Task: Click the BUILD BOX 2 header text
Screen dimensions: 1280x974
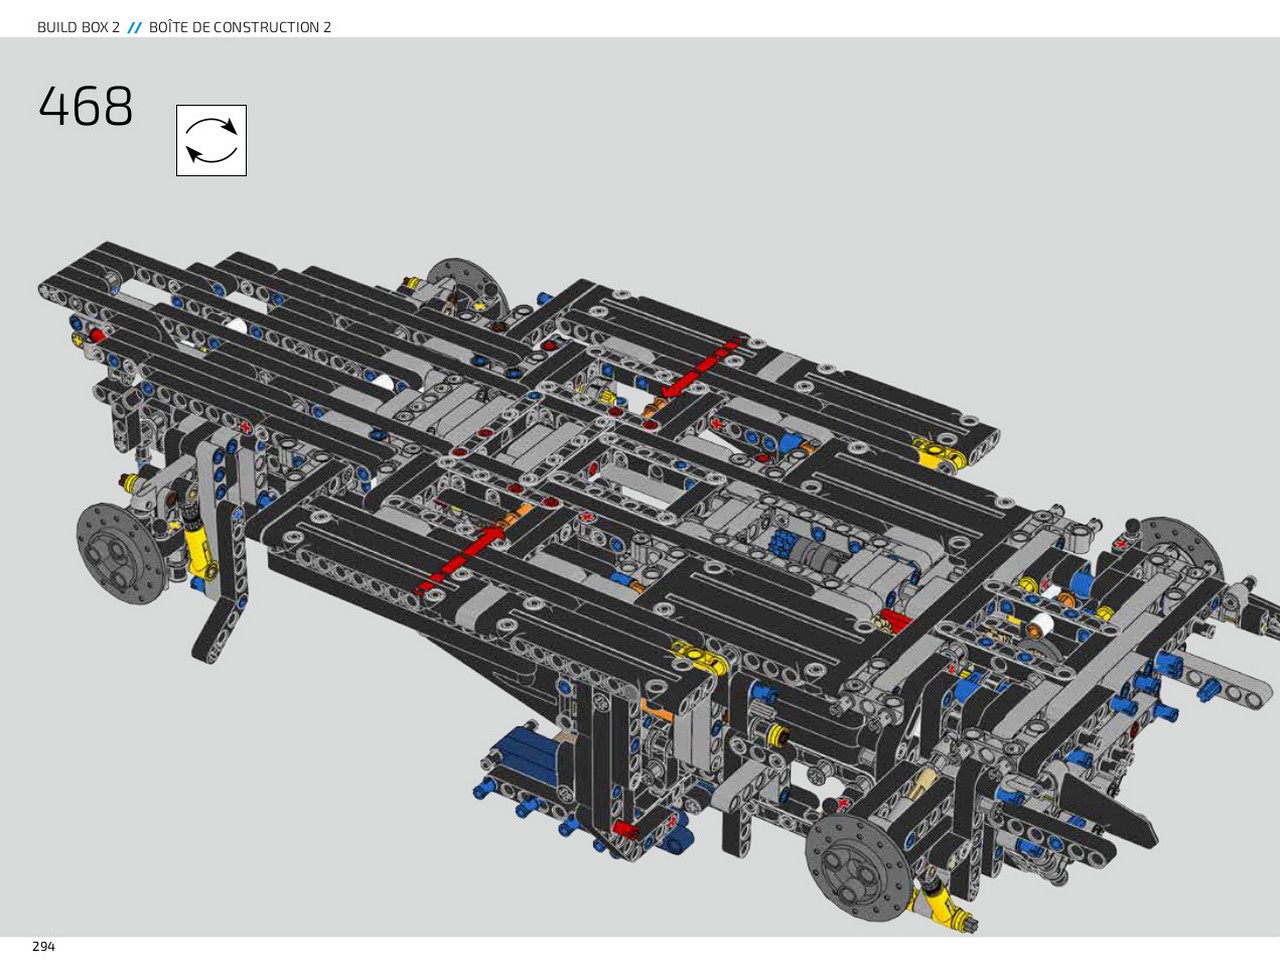Action: 78,27
